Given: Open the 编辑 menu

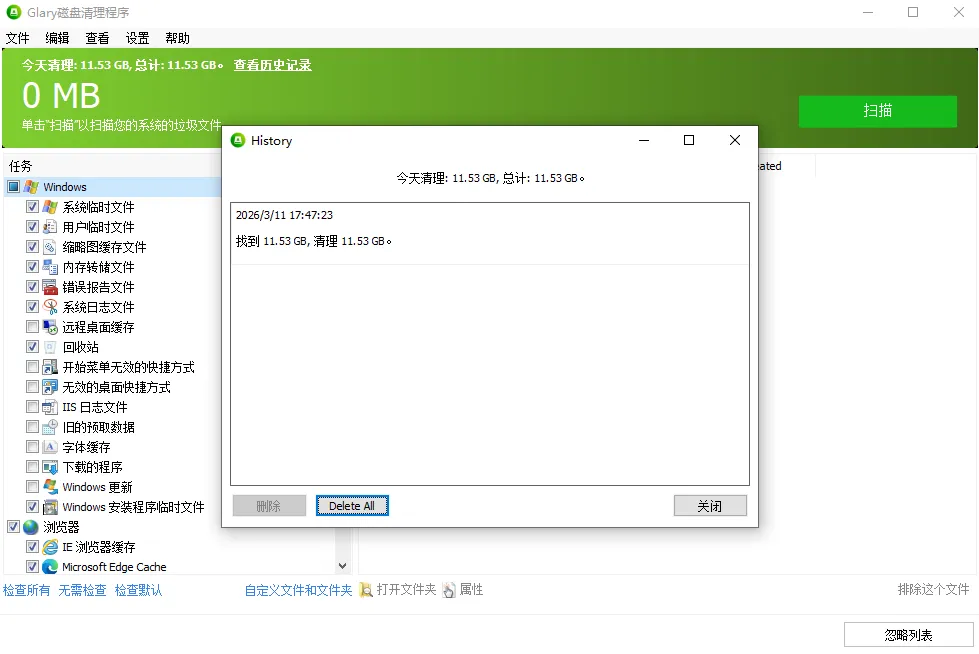Looking at the screenshot, I should tap(57, 38).
